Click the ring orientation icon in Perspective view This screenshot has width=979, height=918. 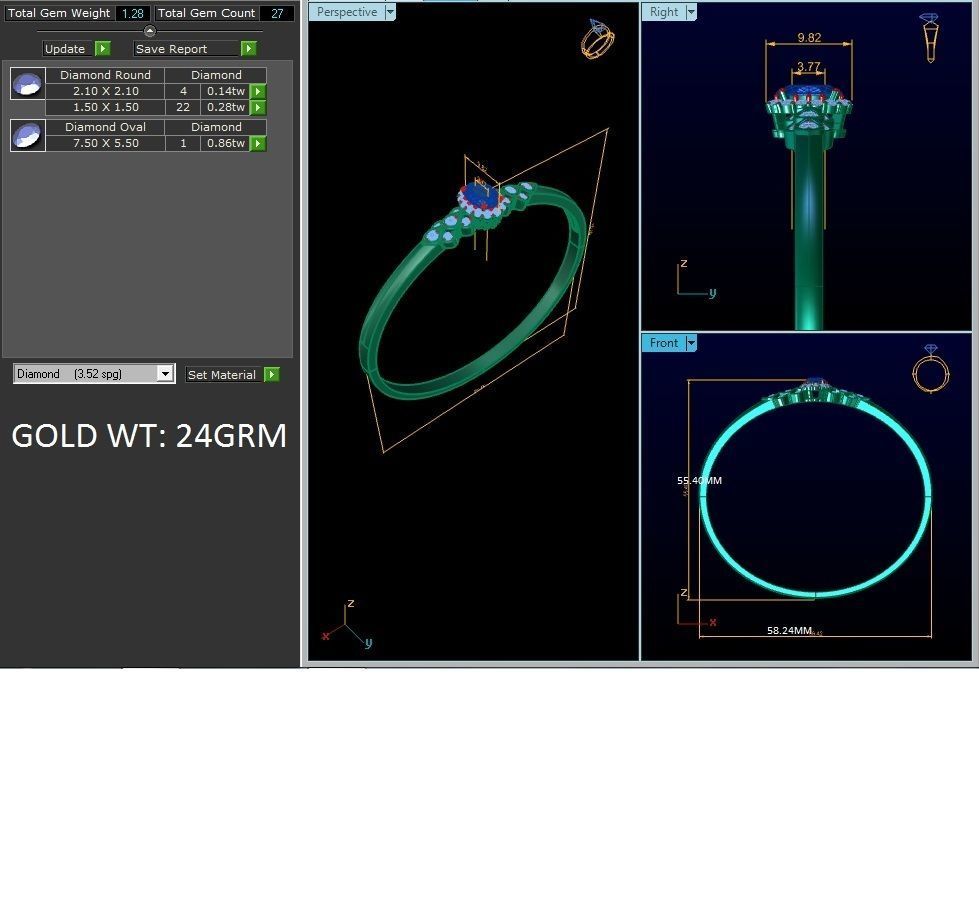click(x=598, y=39)
